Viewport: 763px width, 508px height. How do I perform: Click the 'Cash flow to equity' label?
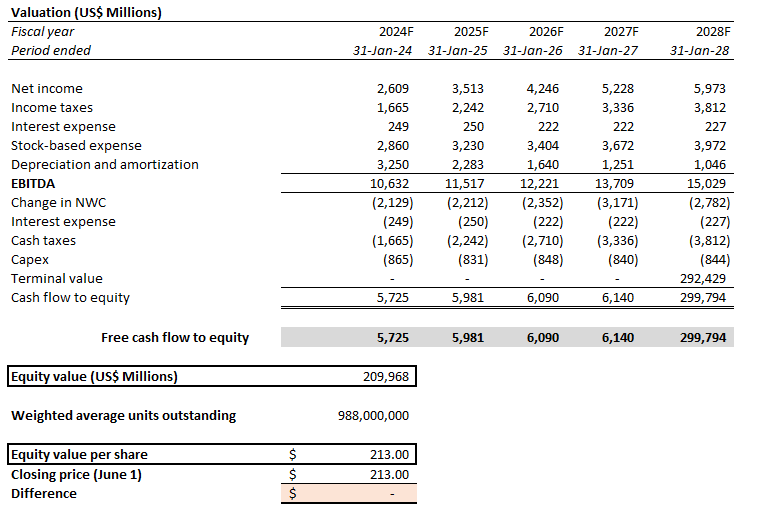pyautogui.click(x=70, y=297)
